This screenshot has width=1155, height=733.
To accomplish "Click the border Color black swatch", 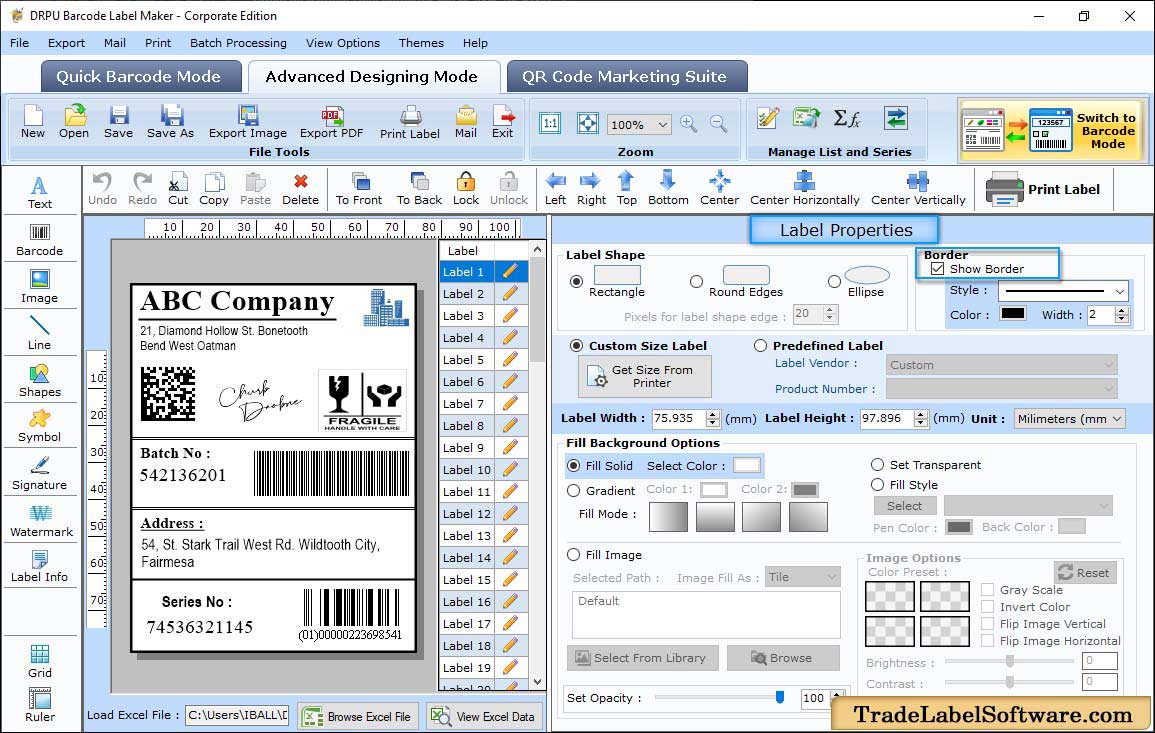I will coord(1012,314).
